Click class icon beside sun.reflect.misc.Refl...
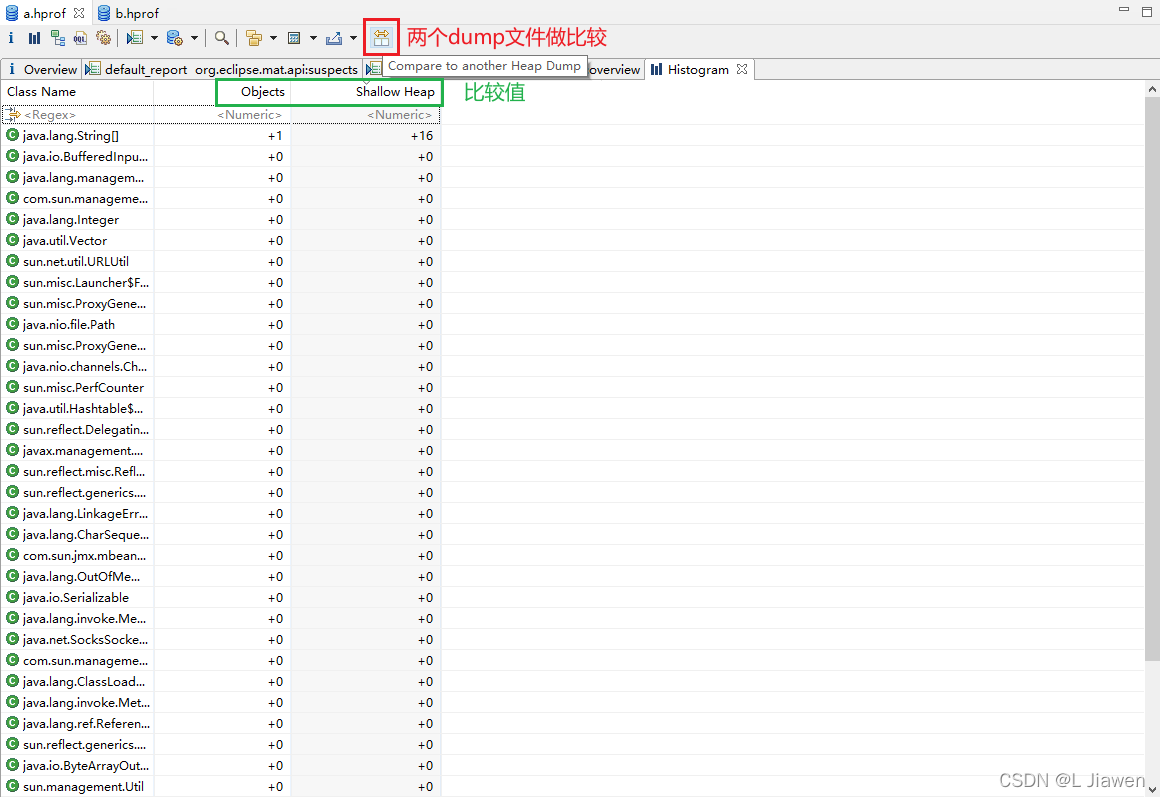This screenshot has height=797, width=1160. 12,471
